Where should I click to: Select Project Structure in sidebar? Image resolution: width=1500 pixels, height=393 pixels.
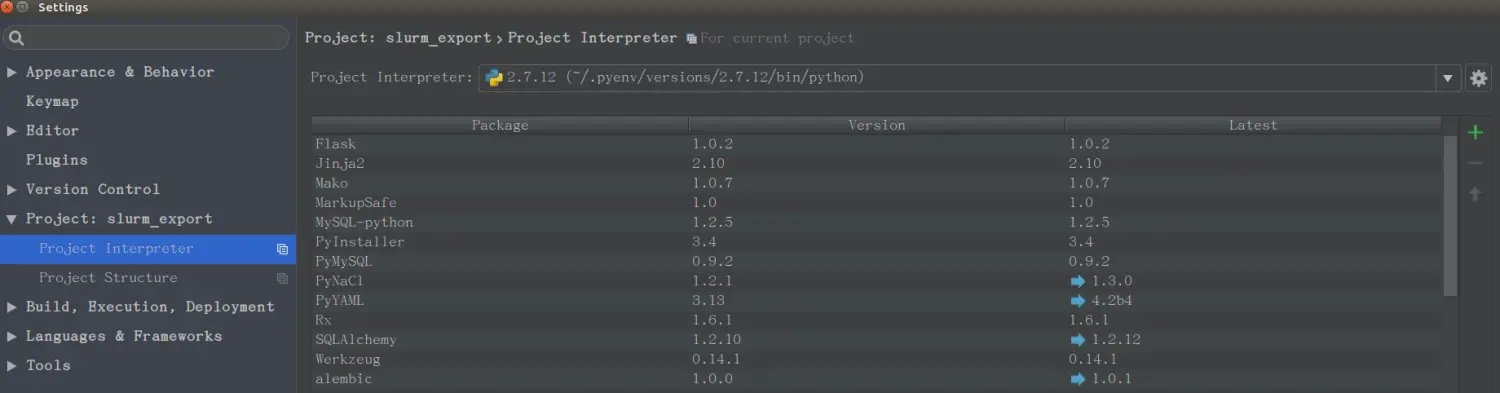148,278
